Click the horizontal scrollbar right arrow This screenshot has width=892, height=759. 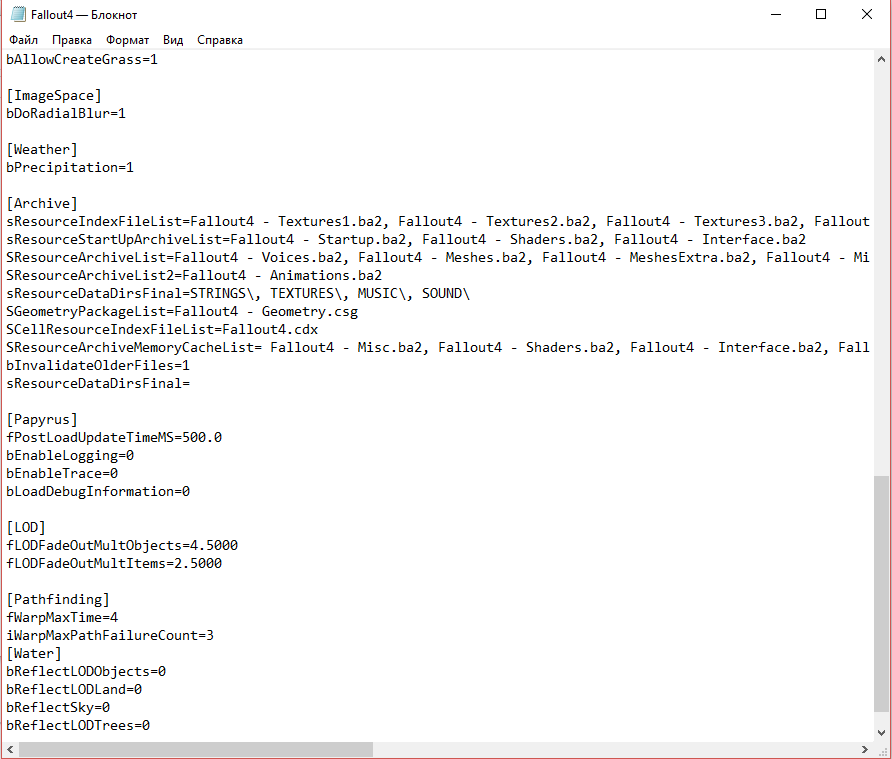point(865,749)
